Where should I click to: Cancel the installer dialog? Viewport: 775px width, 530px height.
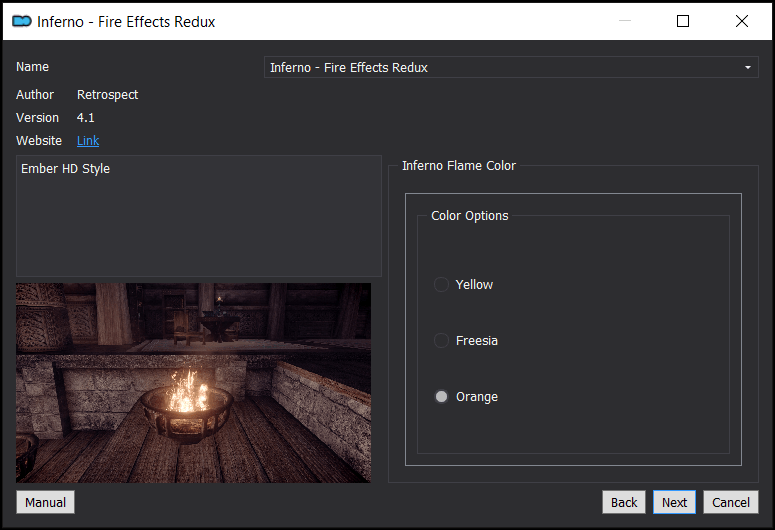(x=731, y=502)
